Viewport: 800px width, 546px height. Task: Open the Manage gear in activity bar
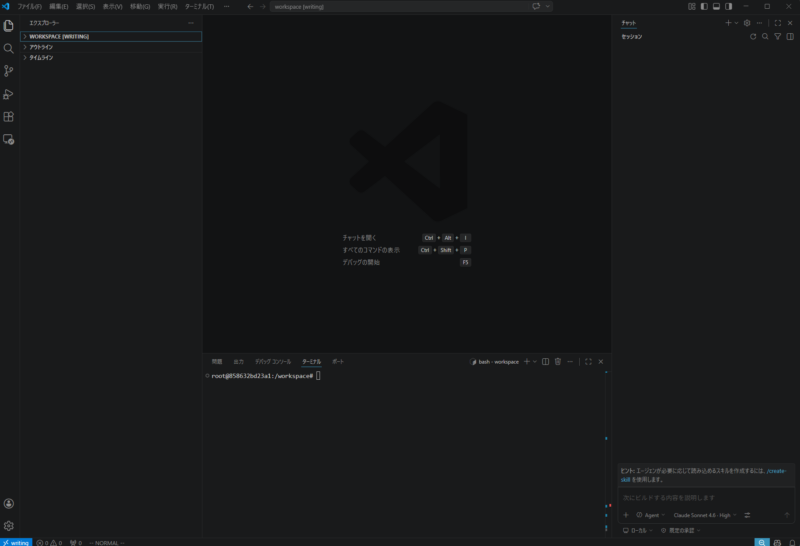click(x=9, y=526)
